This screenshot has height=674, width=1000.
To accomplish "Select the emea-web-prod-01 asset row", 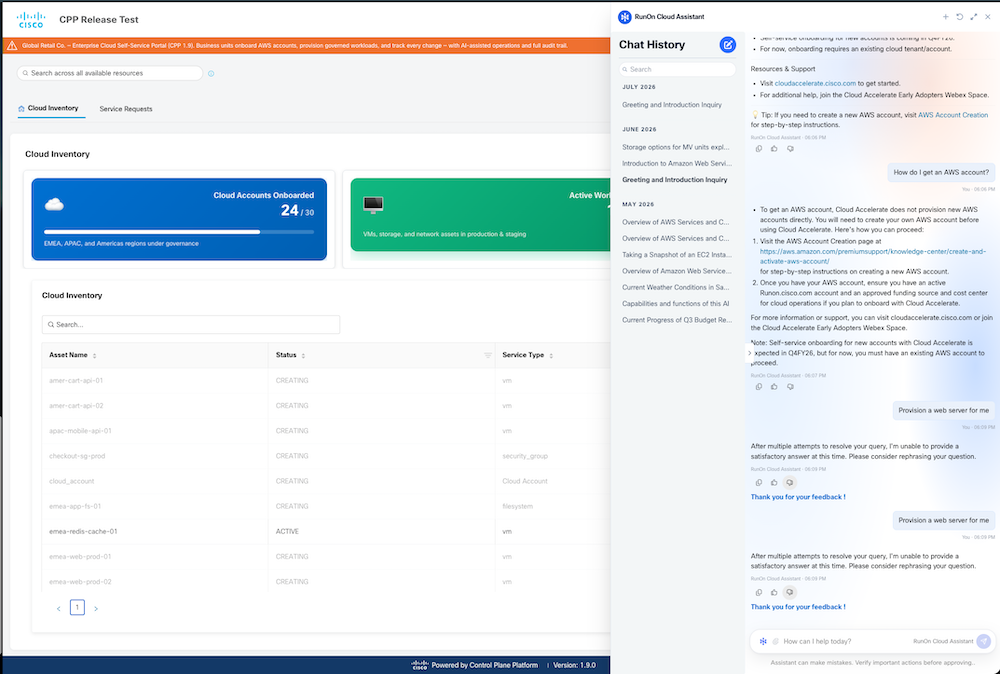I will point(325,557).
